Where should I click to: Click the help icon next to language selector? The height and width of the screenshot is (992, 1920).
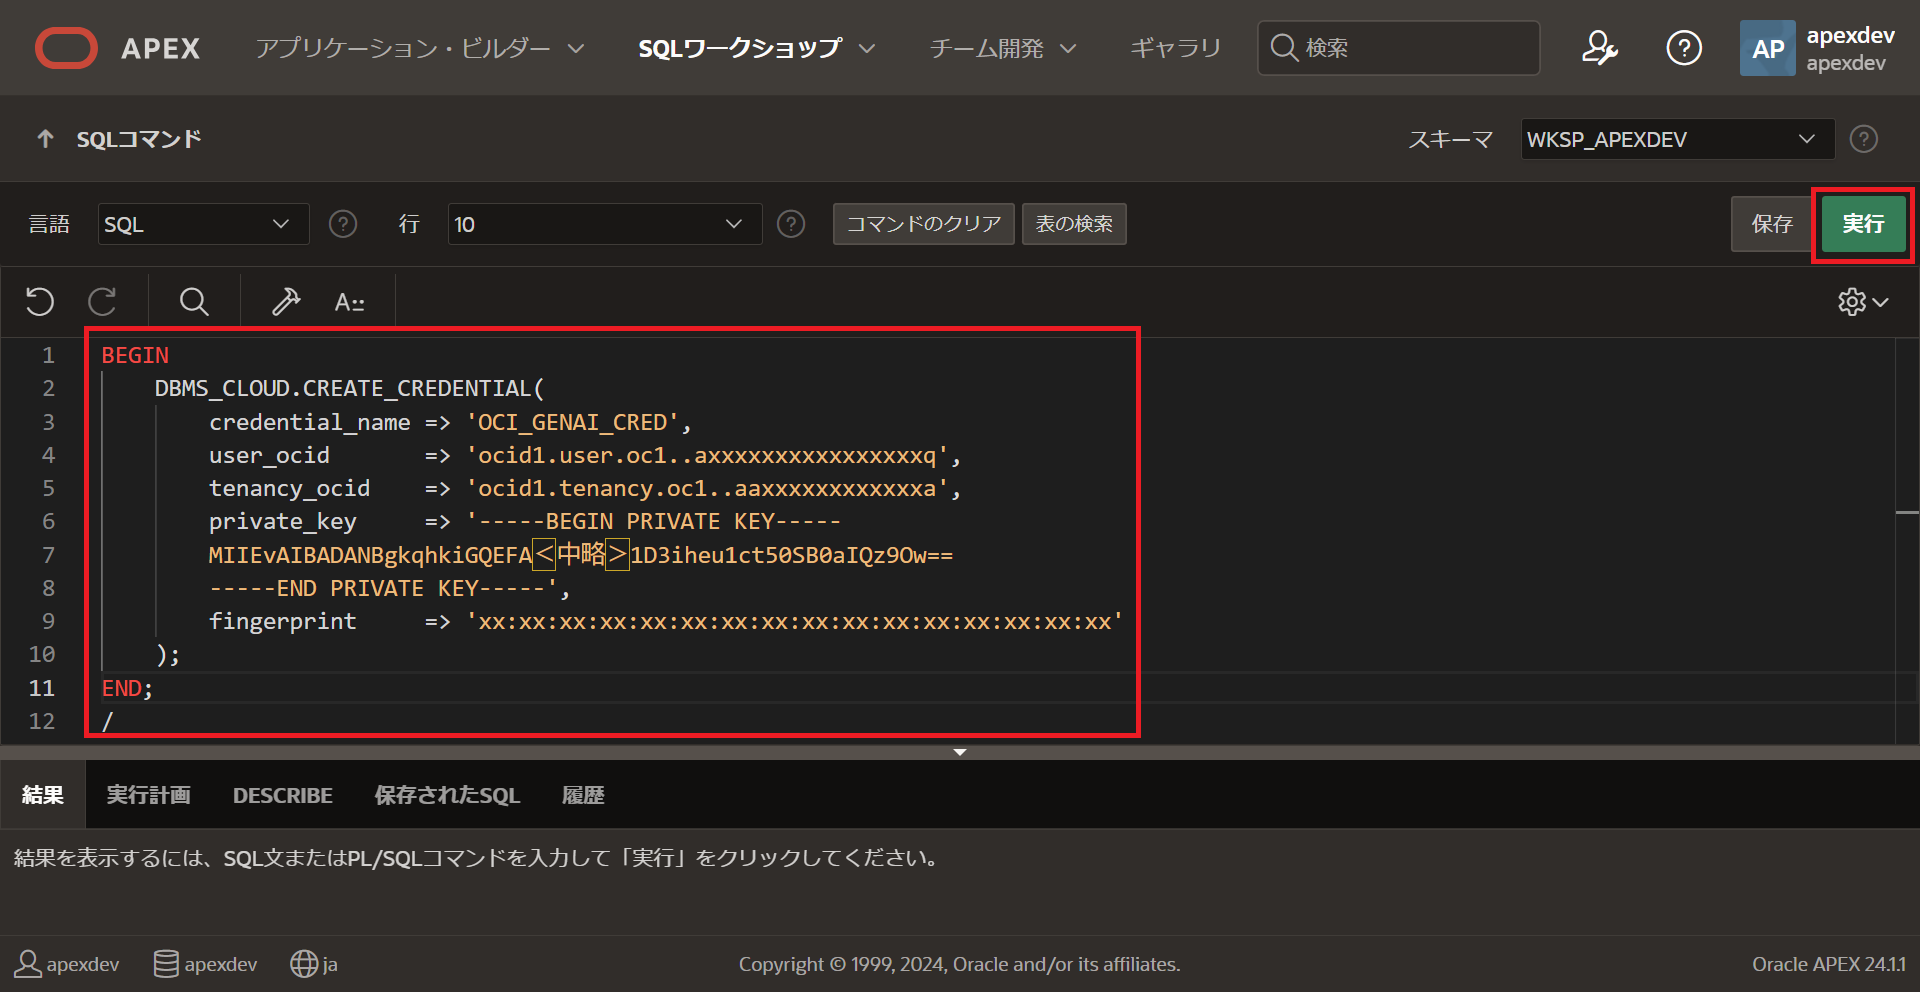(x=343, y=224)
